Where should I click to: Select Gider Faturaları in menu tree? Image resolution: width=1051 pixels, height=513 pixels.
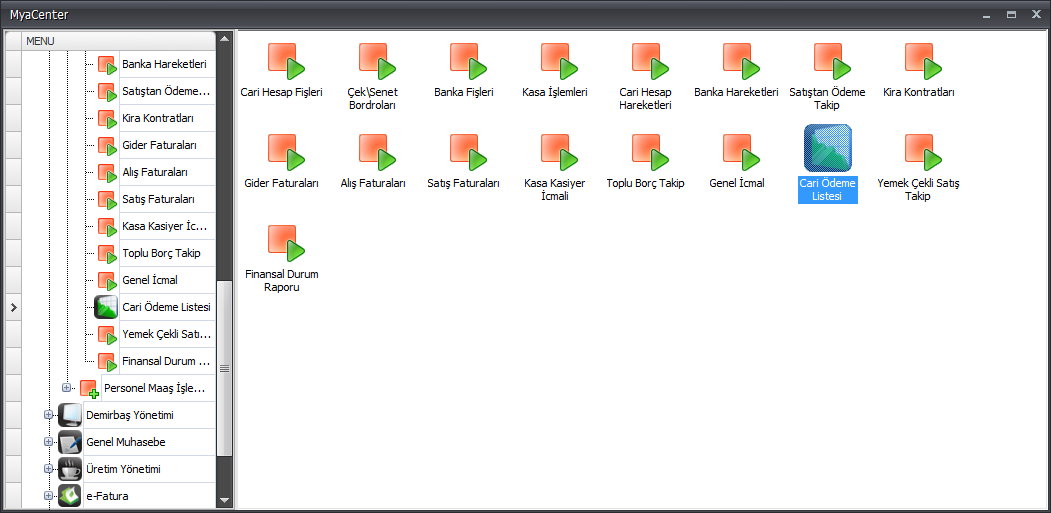tap(160, 145)
